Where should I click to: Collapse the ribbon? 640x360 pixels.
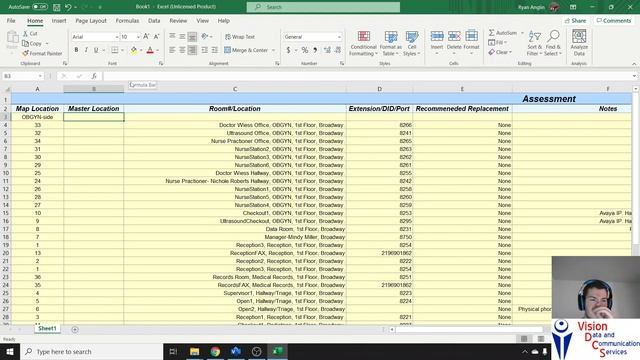[634, 64]
